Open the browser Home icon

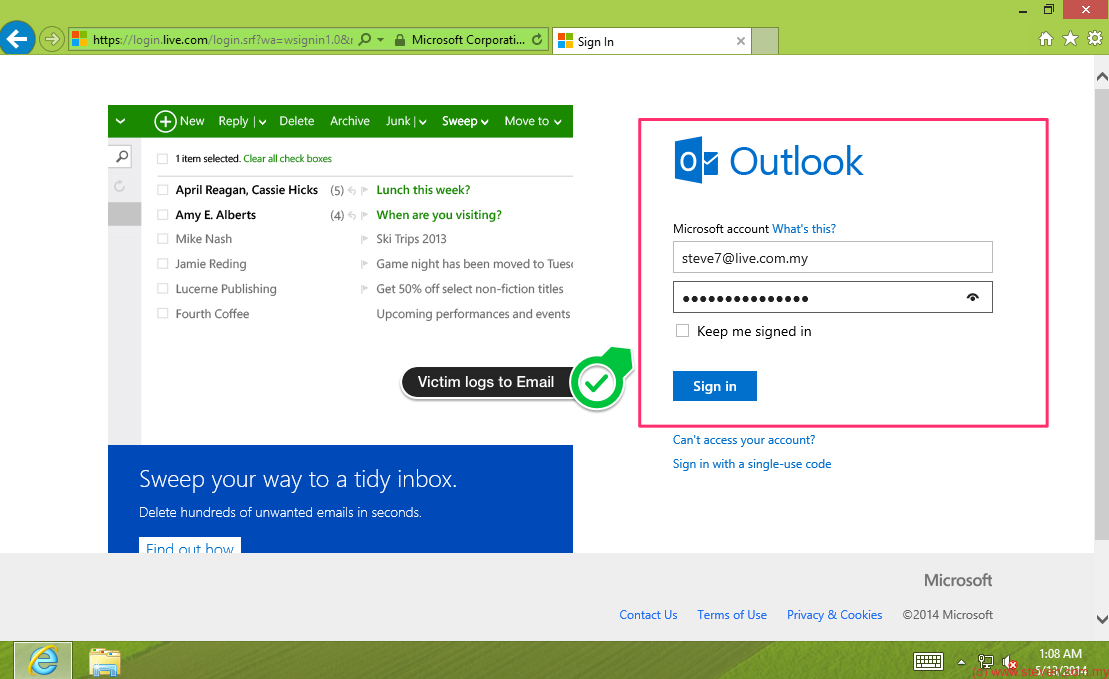tap(1046, 39)
